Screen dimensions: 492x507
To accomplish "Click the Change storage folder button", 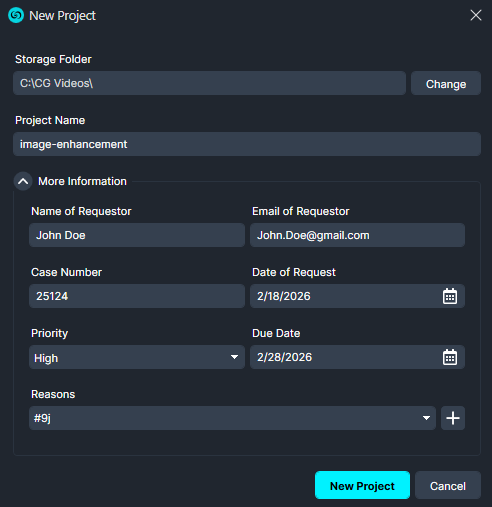I will 446,83.
